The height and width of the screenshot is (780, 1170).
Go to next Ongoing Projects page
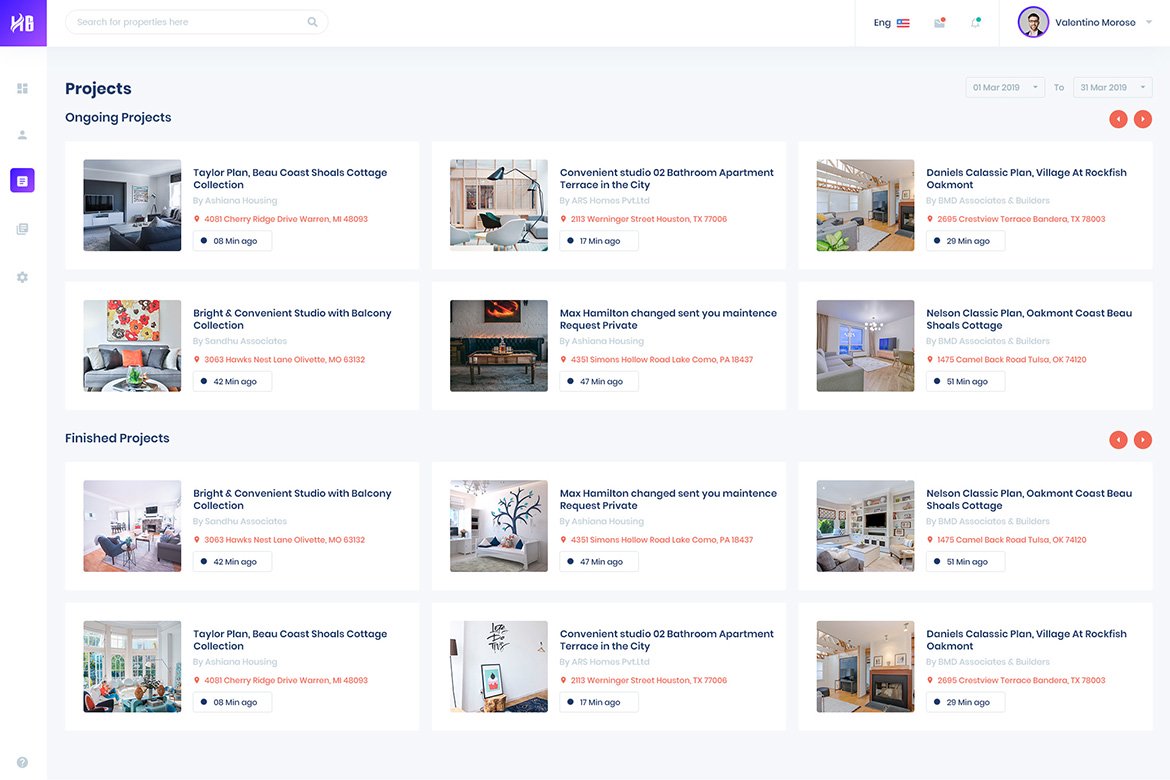coord(1142,119)
